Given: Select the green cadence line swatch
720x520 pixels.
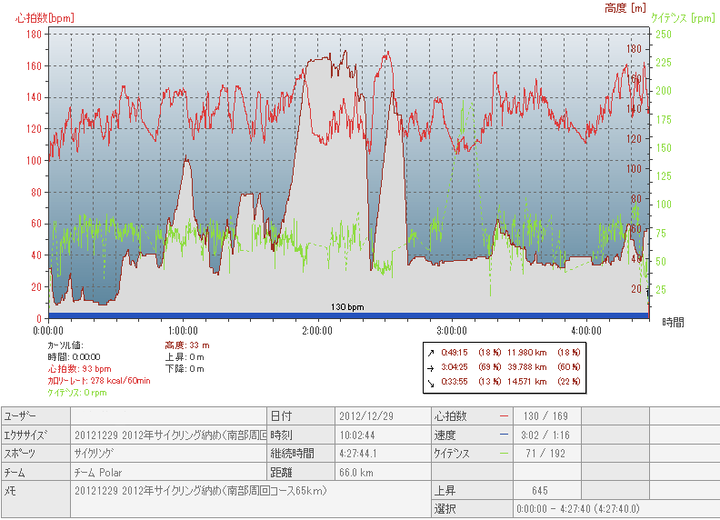Looking at the screenshot, I should click(x=504, y=453).
